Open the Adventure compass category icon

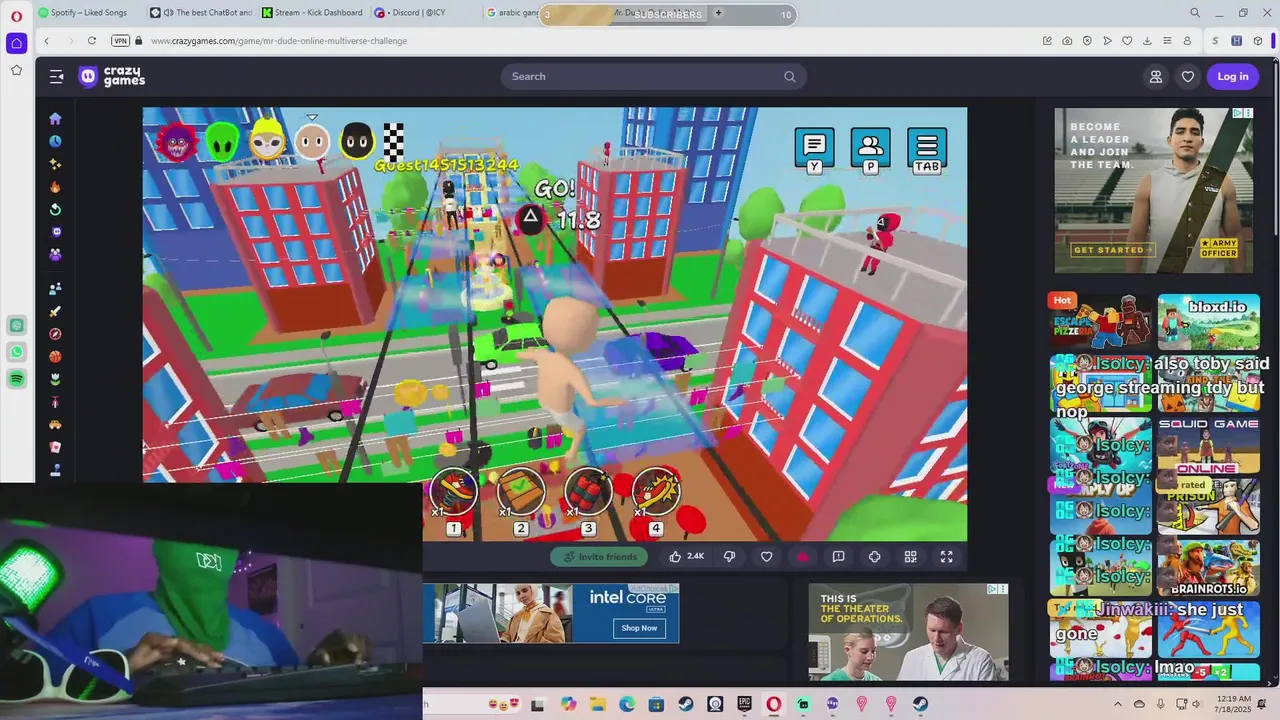pos(55,334)
